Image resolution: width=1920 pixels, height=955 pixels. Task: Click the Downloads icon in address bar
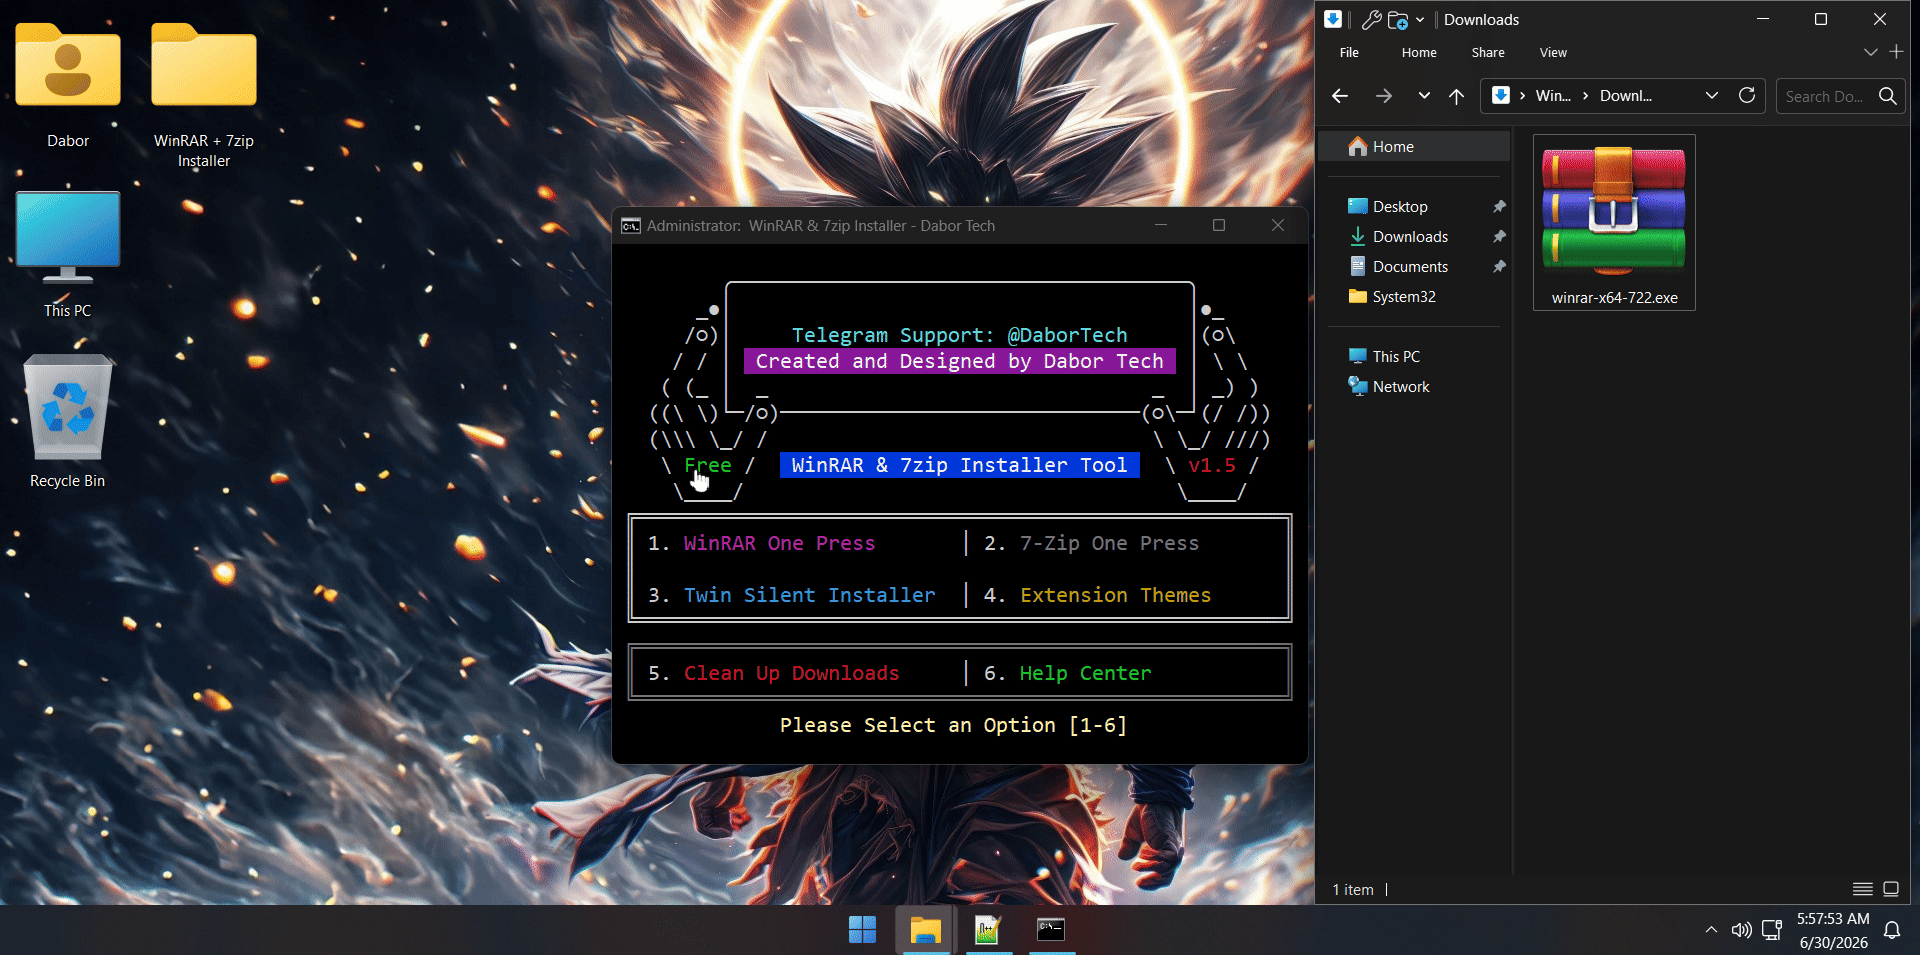tap(1501, 95)
